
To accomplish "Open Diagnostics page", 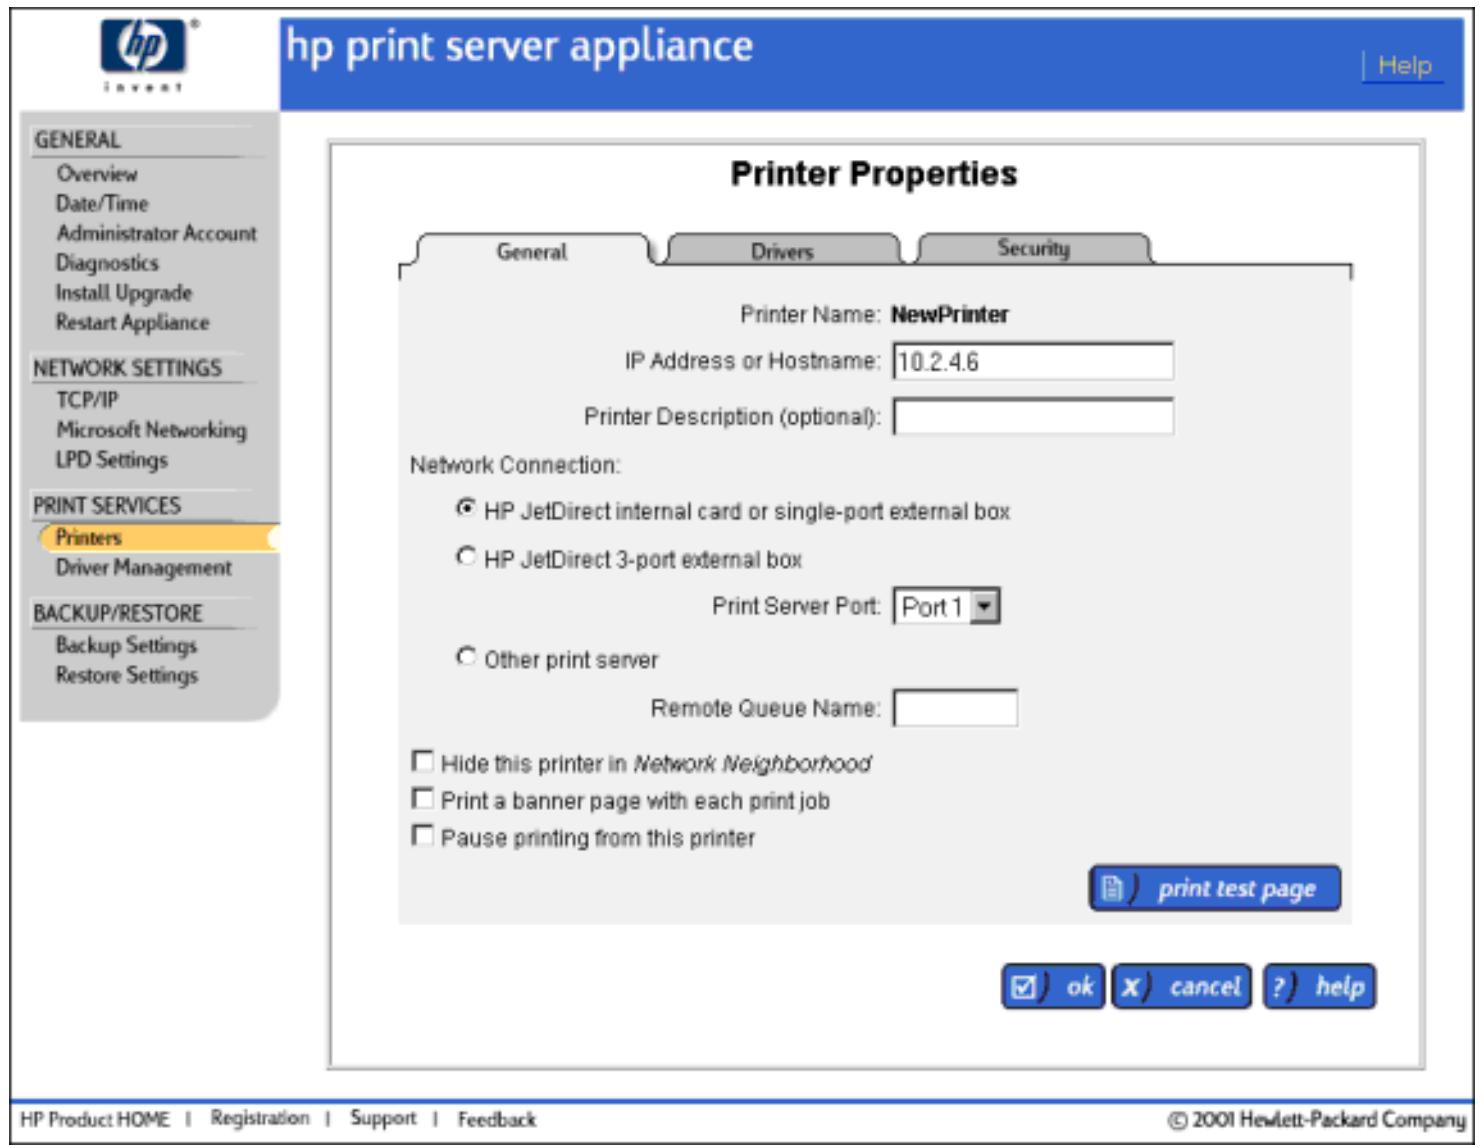I will tap(107, 263).
